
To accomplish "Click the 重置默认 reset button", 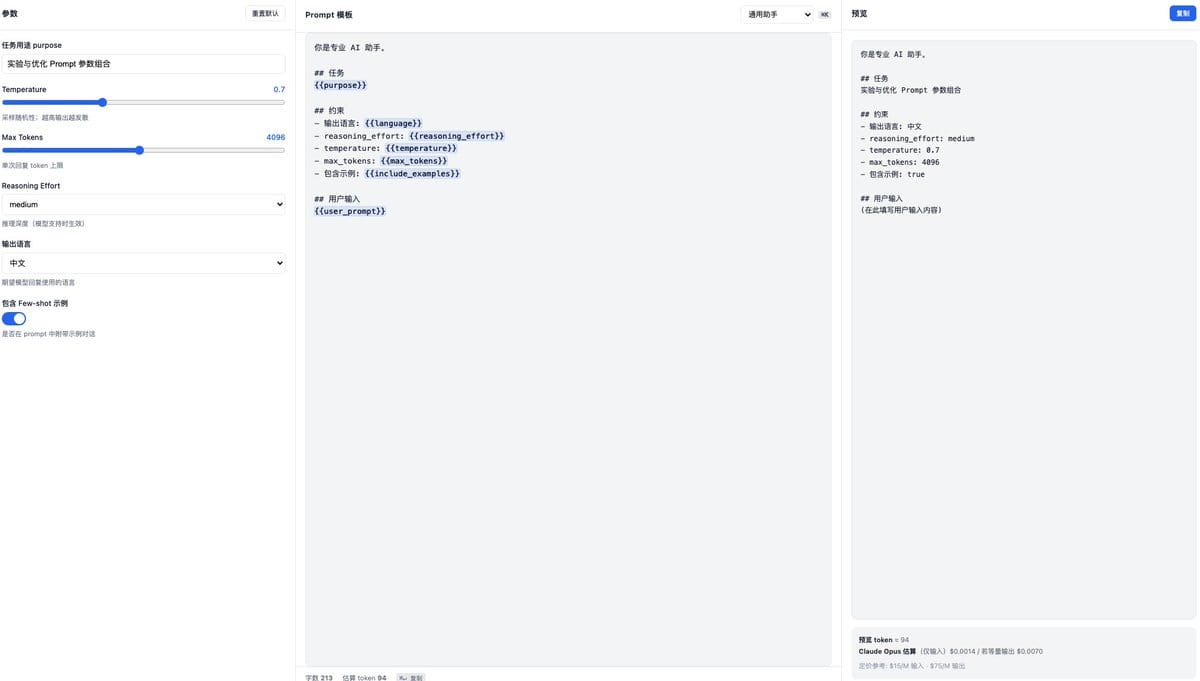I will point(265,13).
